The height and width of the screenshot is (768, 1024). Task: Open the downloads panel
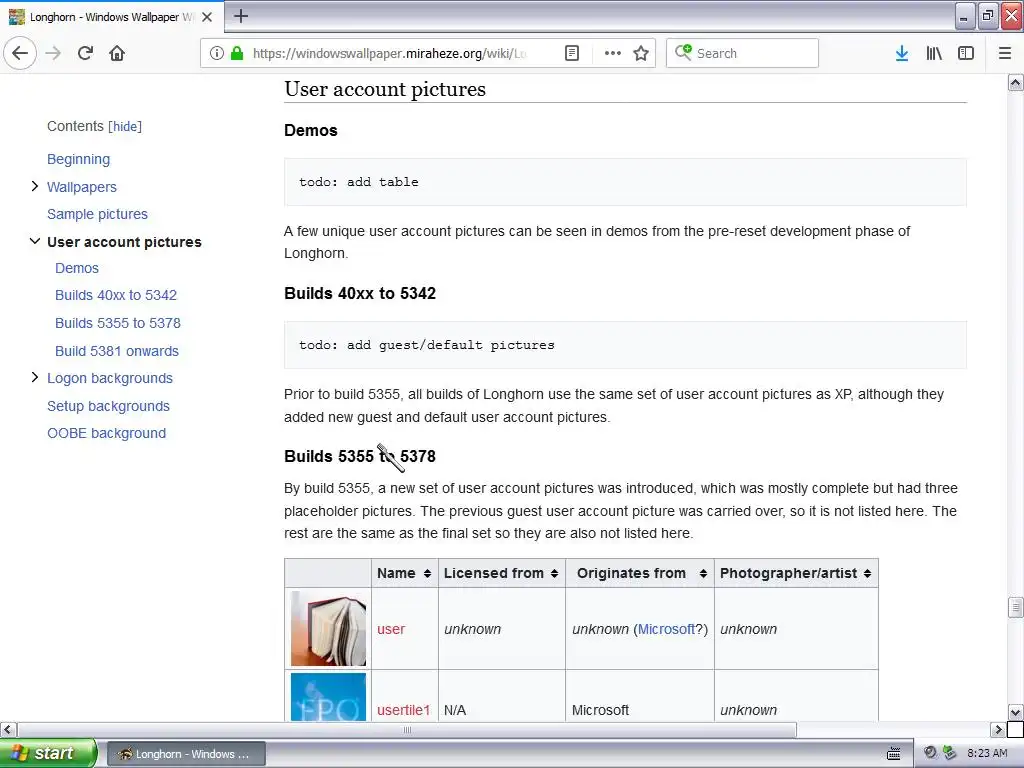pos(902,53)
